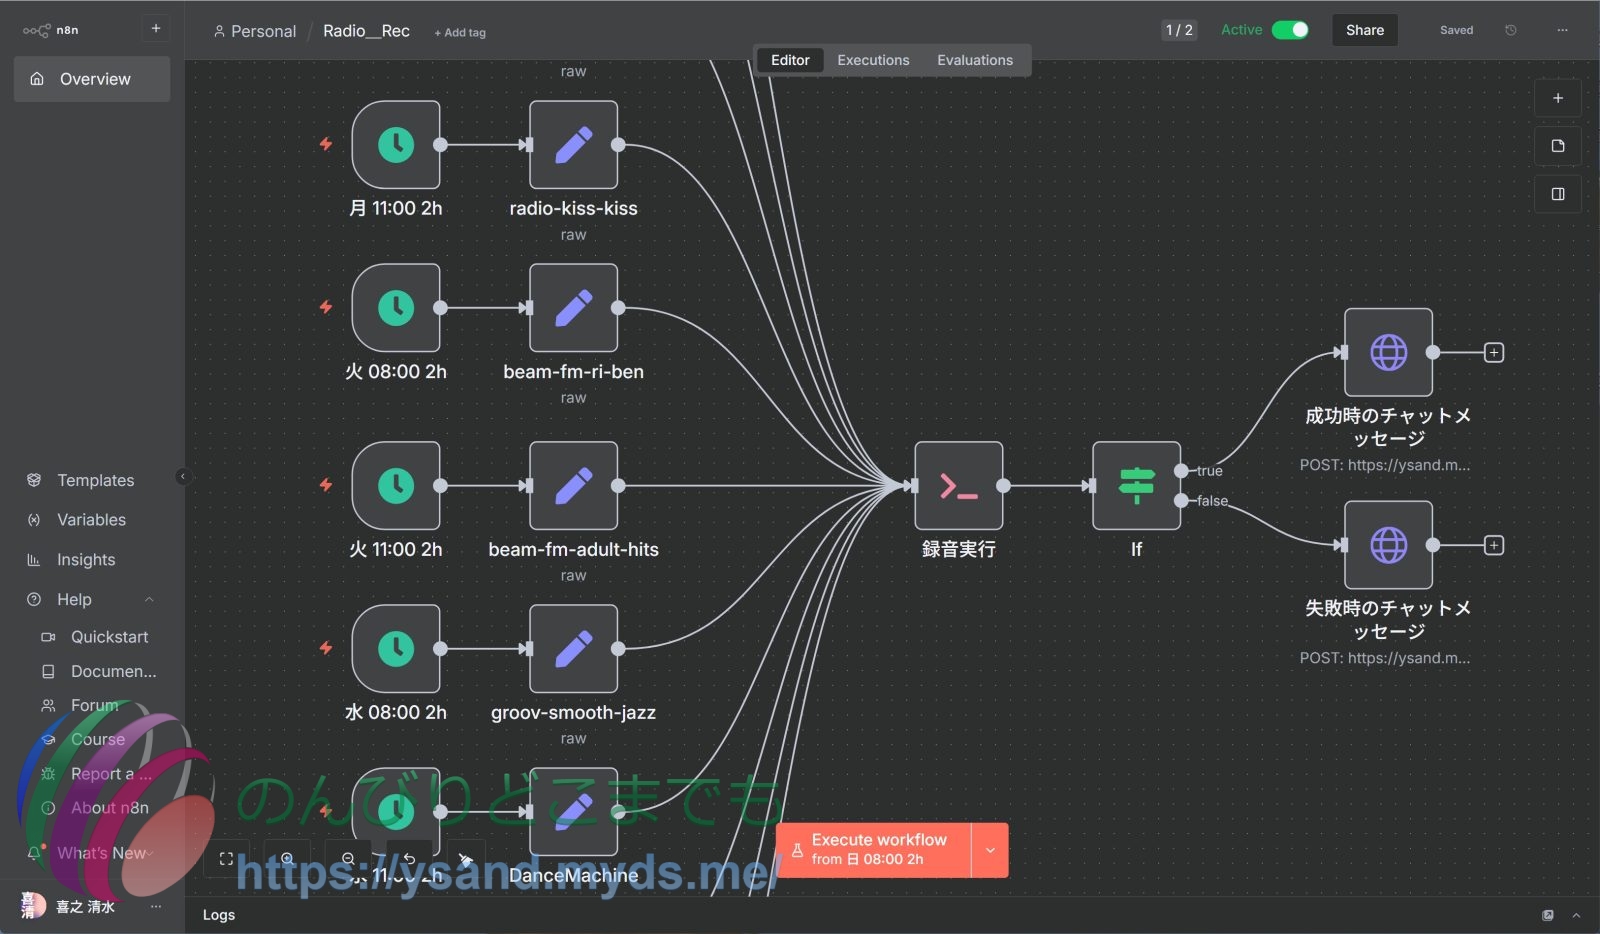The image size is (1600, 934).
Task: Switch to the Executions tab
Action: 873,60
